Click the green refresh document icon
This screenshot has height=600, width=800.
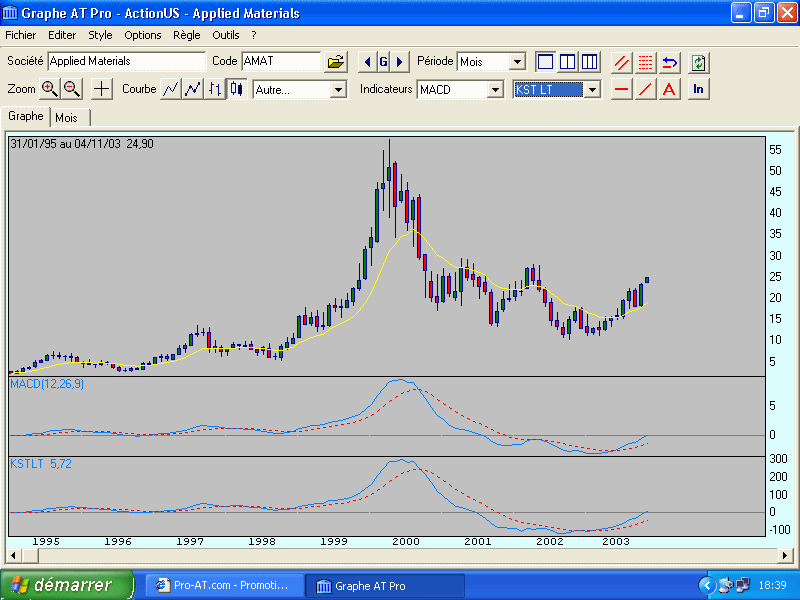click(x=698, y=62)
